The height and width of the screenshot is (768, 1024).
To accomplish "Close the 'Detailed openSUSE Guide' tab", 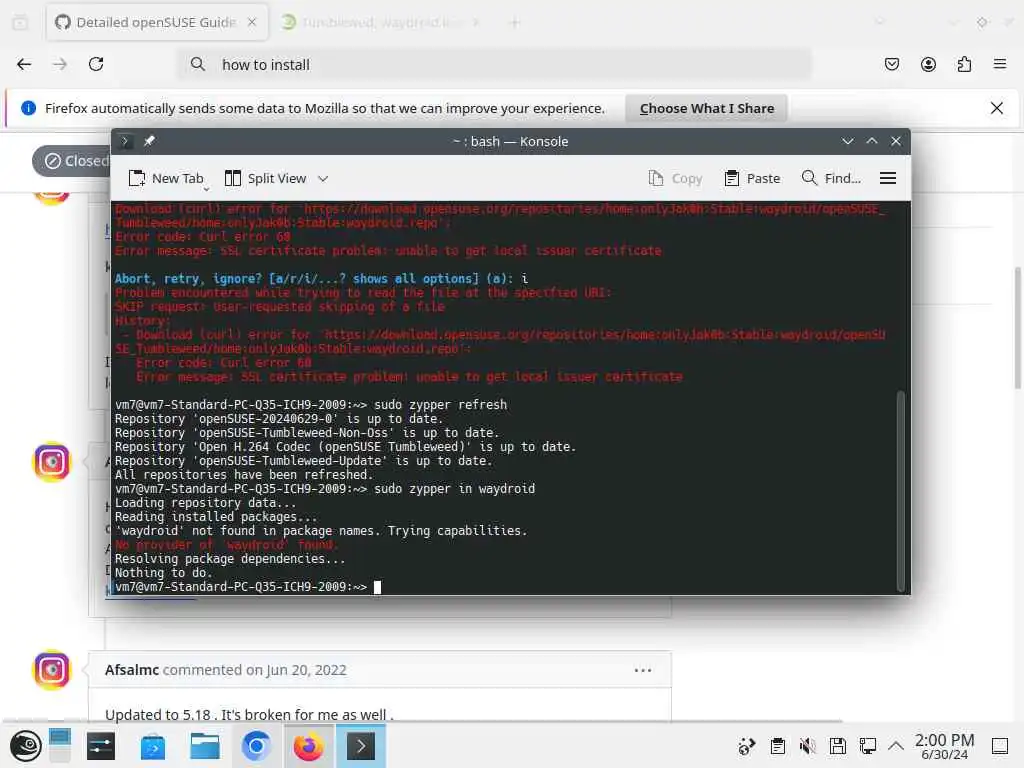I will point(252,22).
